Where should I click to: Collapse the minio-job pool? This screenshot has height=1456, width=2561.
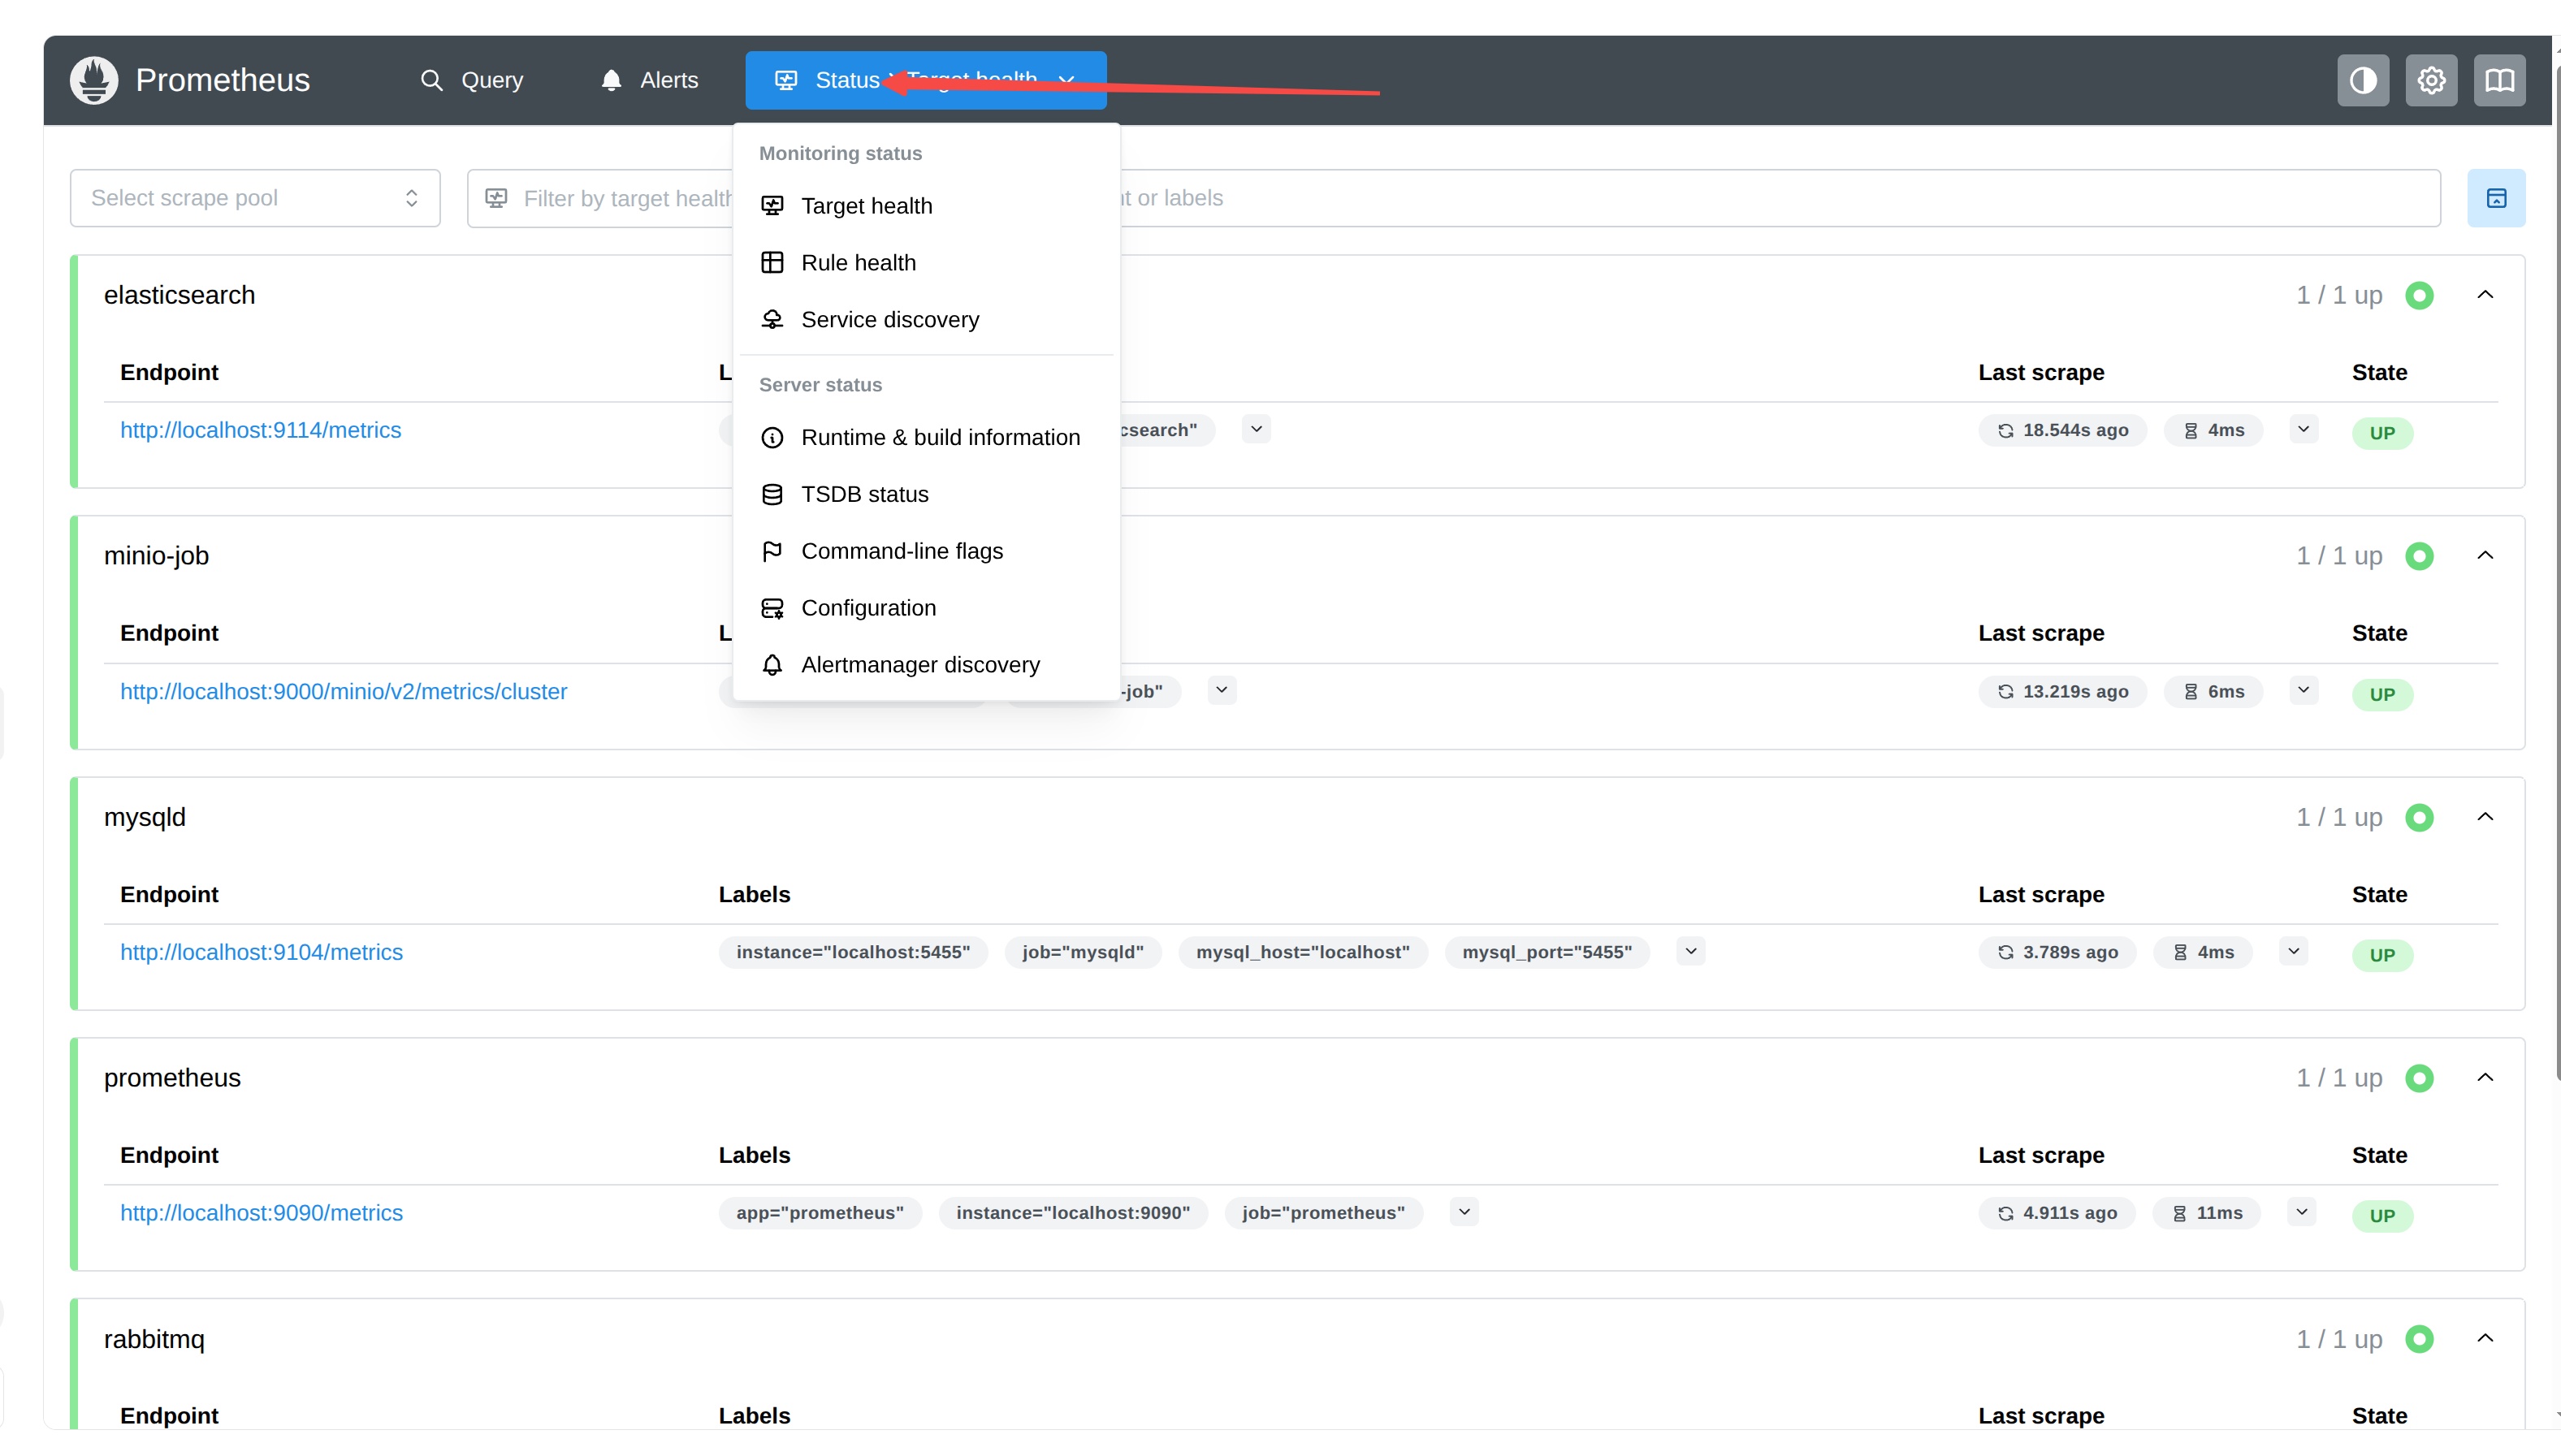[2485, 556]
